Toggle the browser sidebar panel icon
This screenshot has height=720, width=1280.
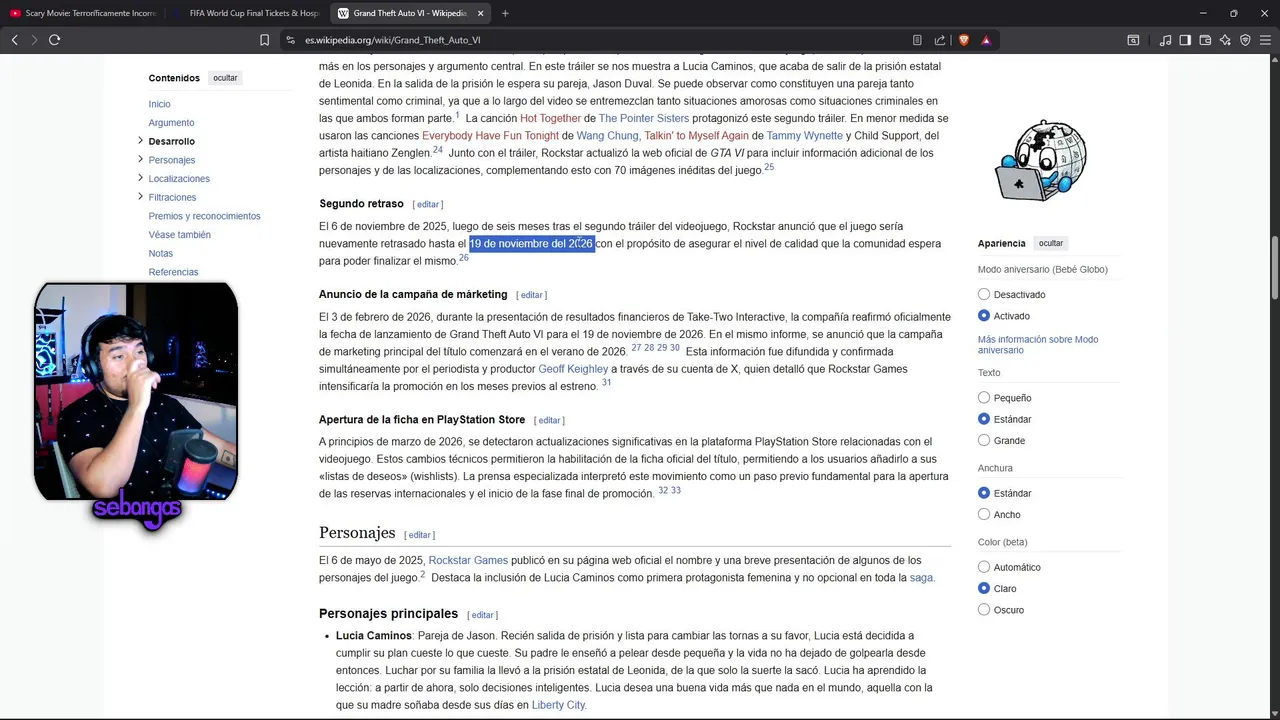[1185, 40]
